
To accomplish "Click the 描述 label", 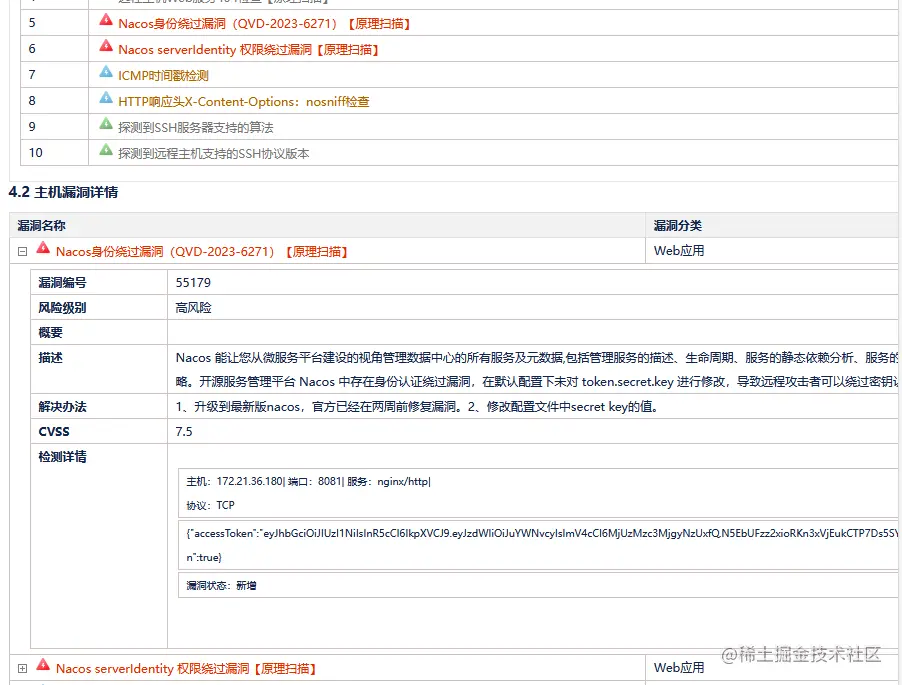I will 50,358.
